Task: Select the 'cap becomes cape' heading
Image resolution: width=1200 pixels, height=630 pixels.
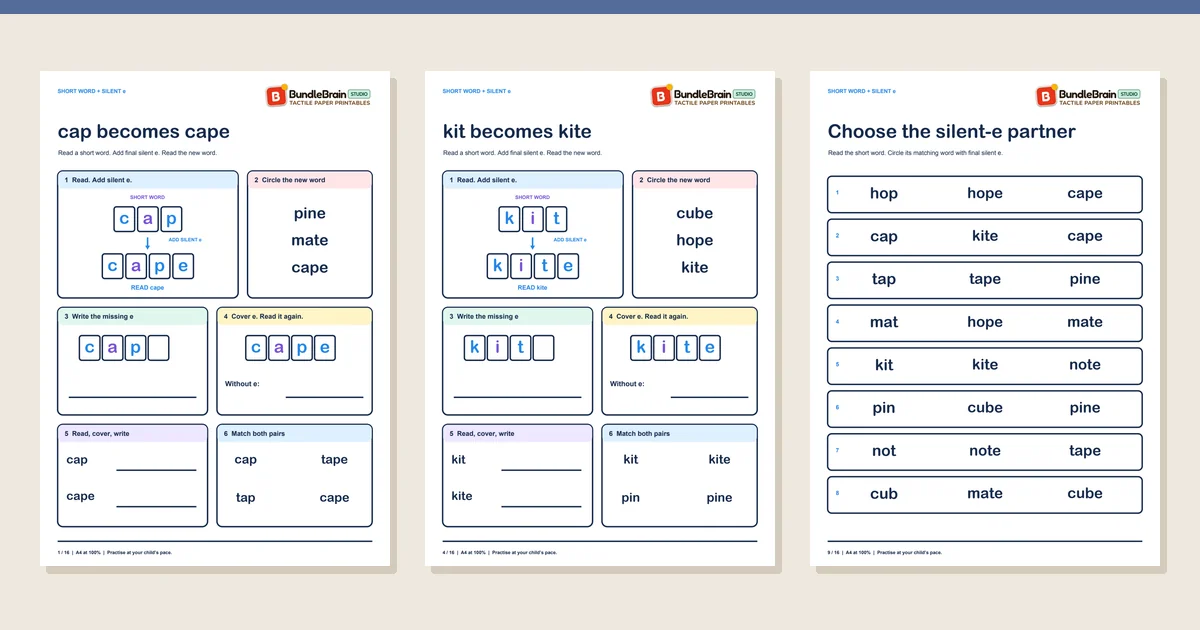Action: (144, 132)
